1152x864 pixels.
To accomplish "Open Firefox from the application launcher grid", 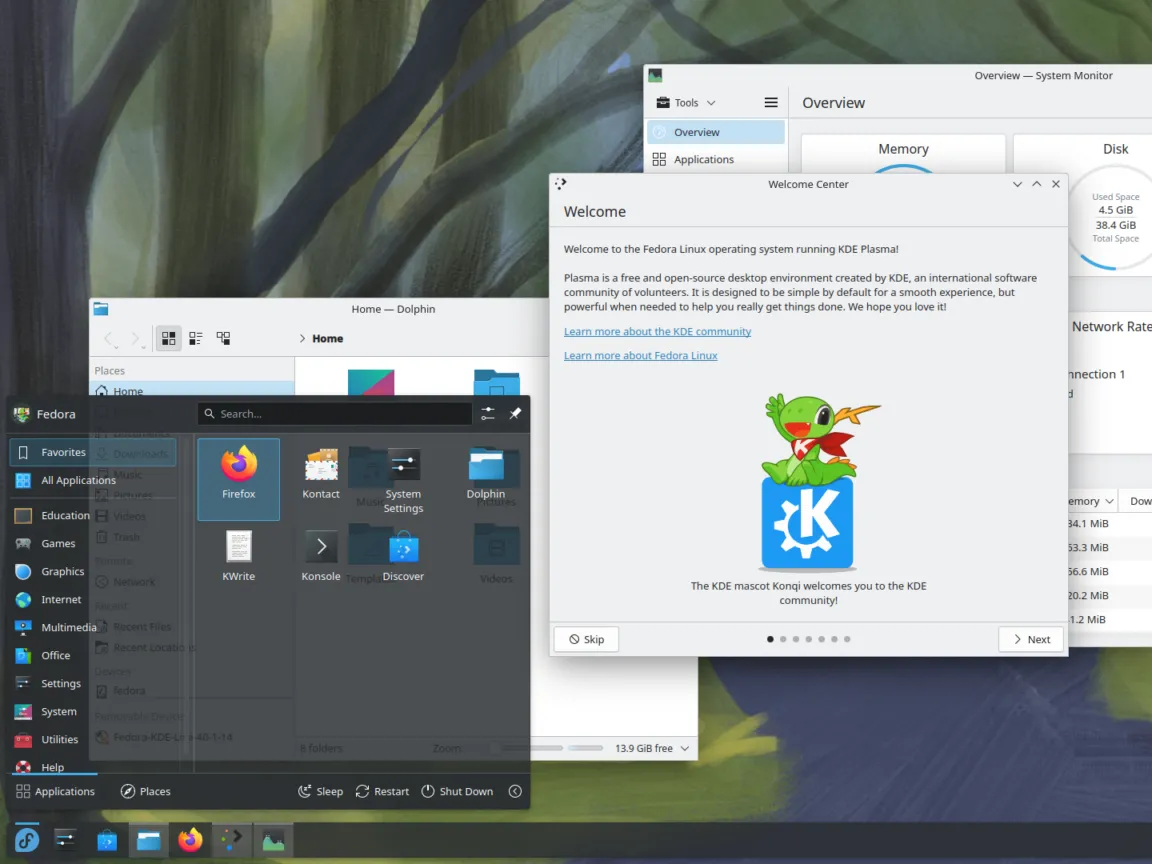I will click(238, 478).
